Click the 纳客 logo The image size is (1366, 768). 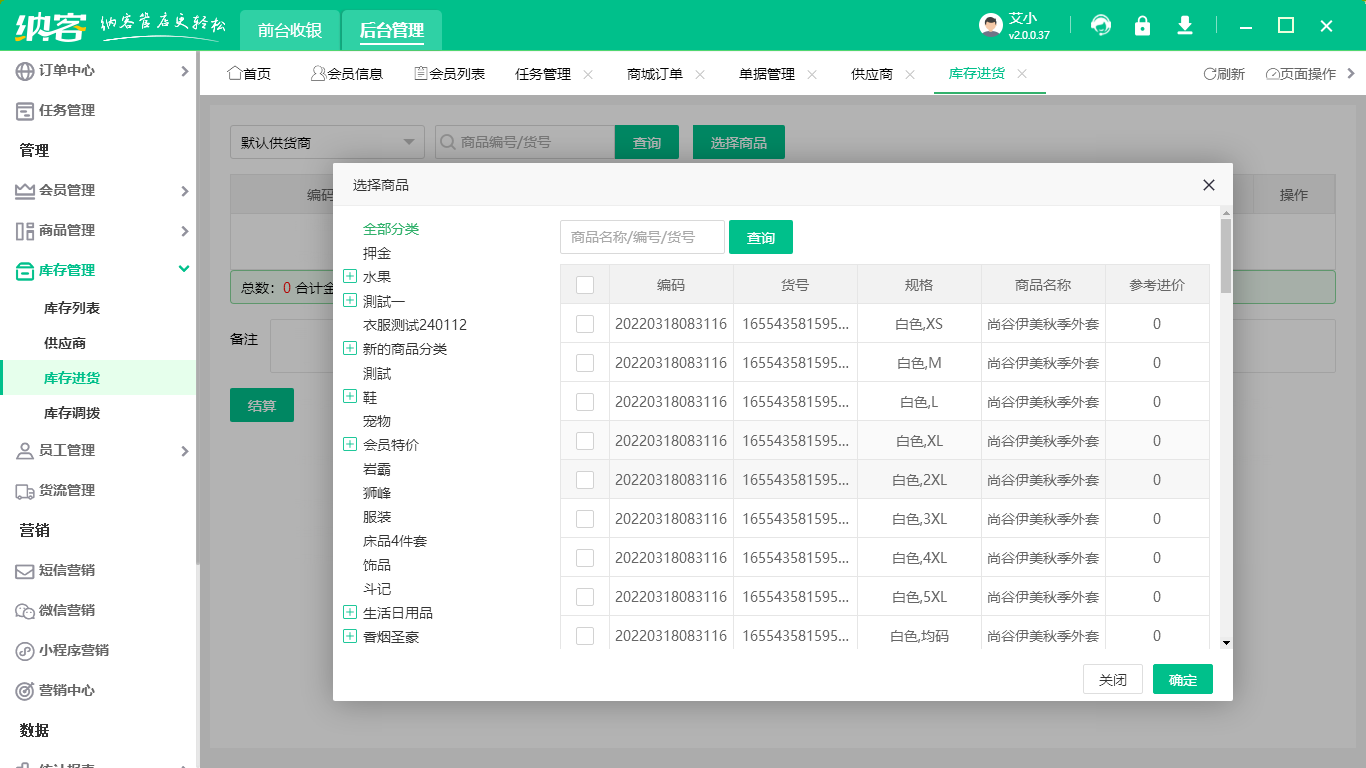tap(50, 25)
